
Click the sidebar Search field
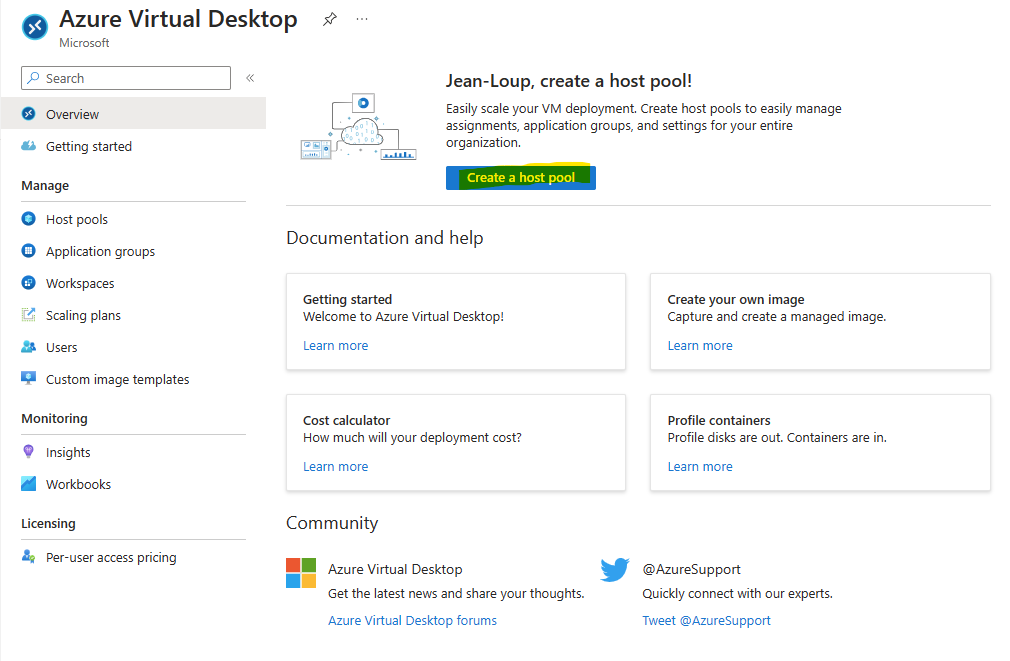pos(126,78)
